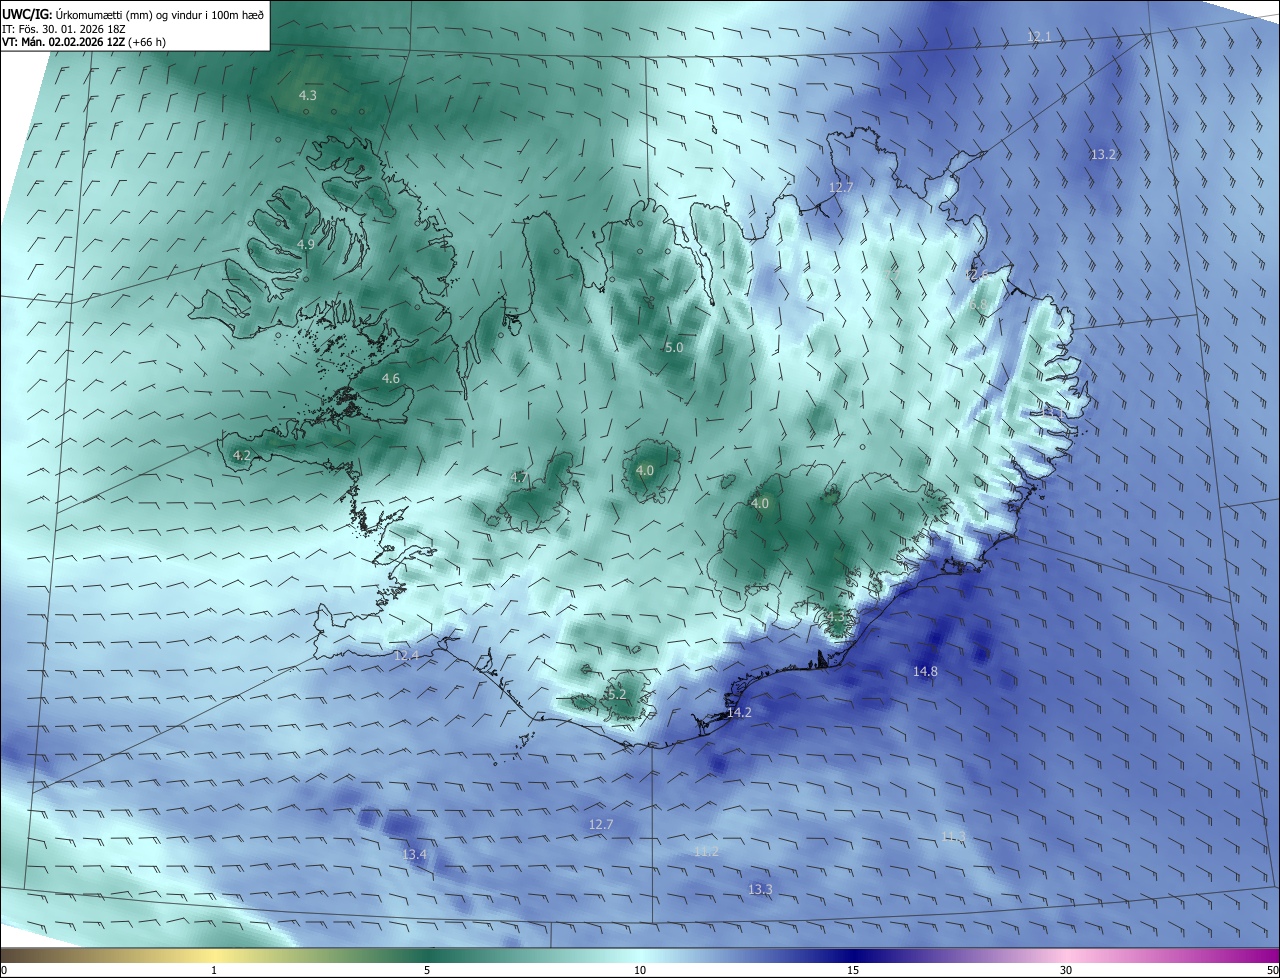The height and width of the screenshot is (978, 1280).
Task: Click the "5" label on the color scale
Action: point(427,970)
